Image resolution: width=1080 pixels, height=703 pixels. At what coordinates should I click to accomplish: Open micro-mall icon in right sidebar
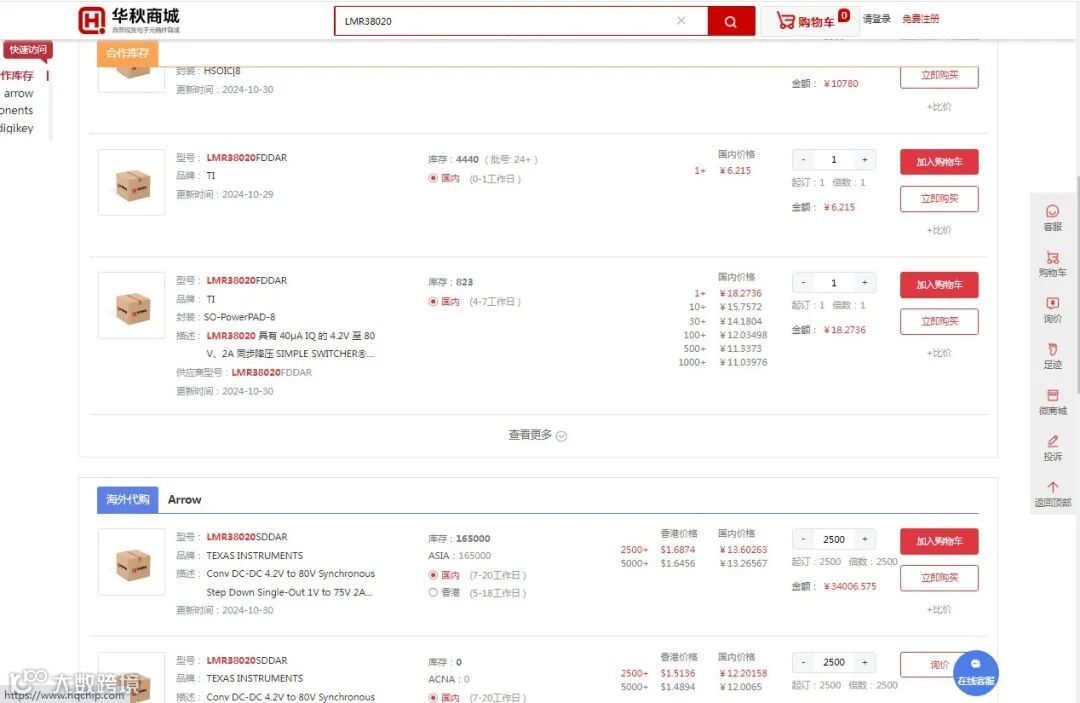click(1052, 402)
